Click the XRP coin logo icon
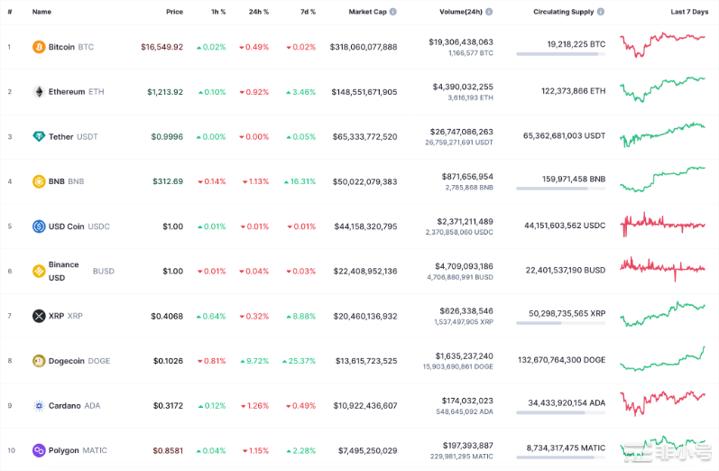The height and width of the screenshot is (471, 719). [39, 316]
